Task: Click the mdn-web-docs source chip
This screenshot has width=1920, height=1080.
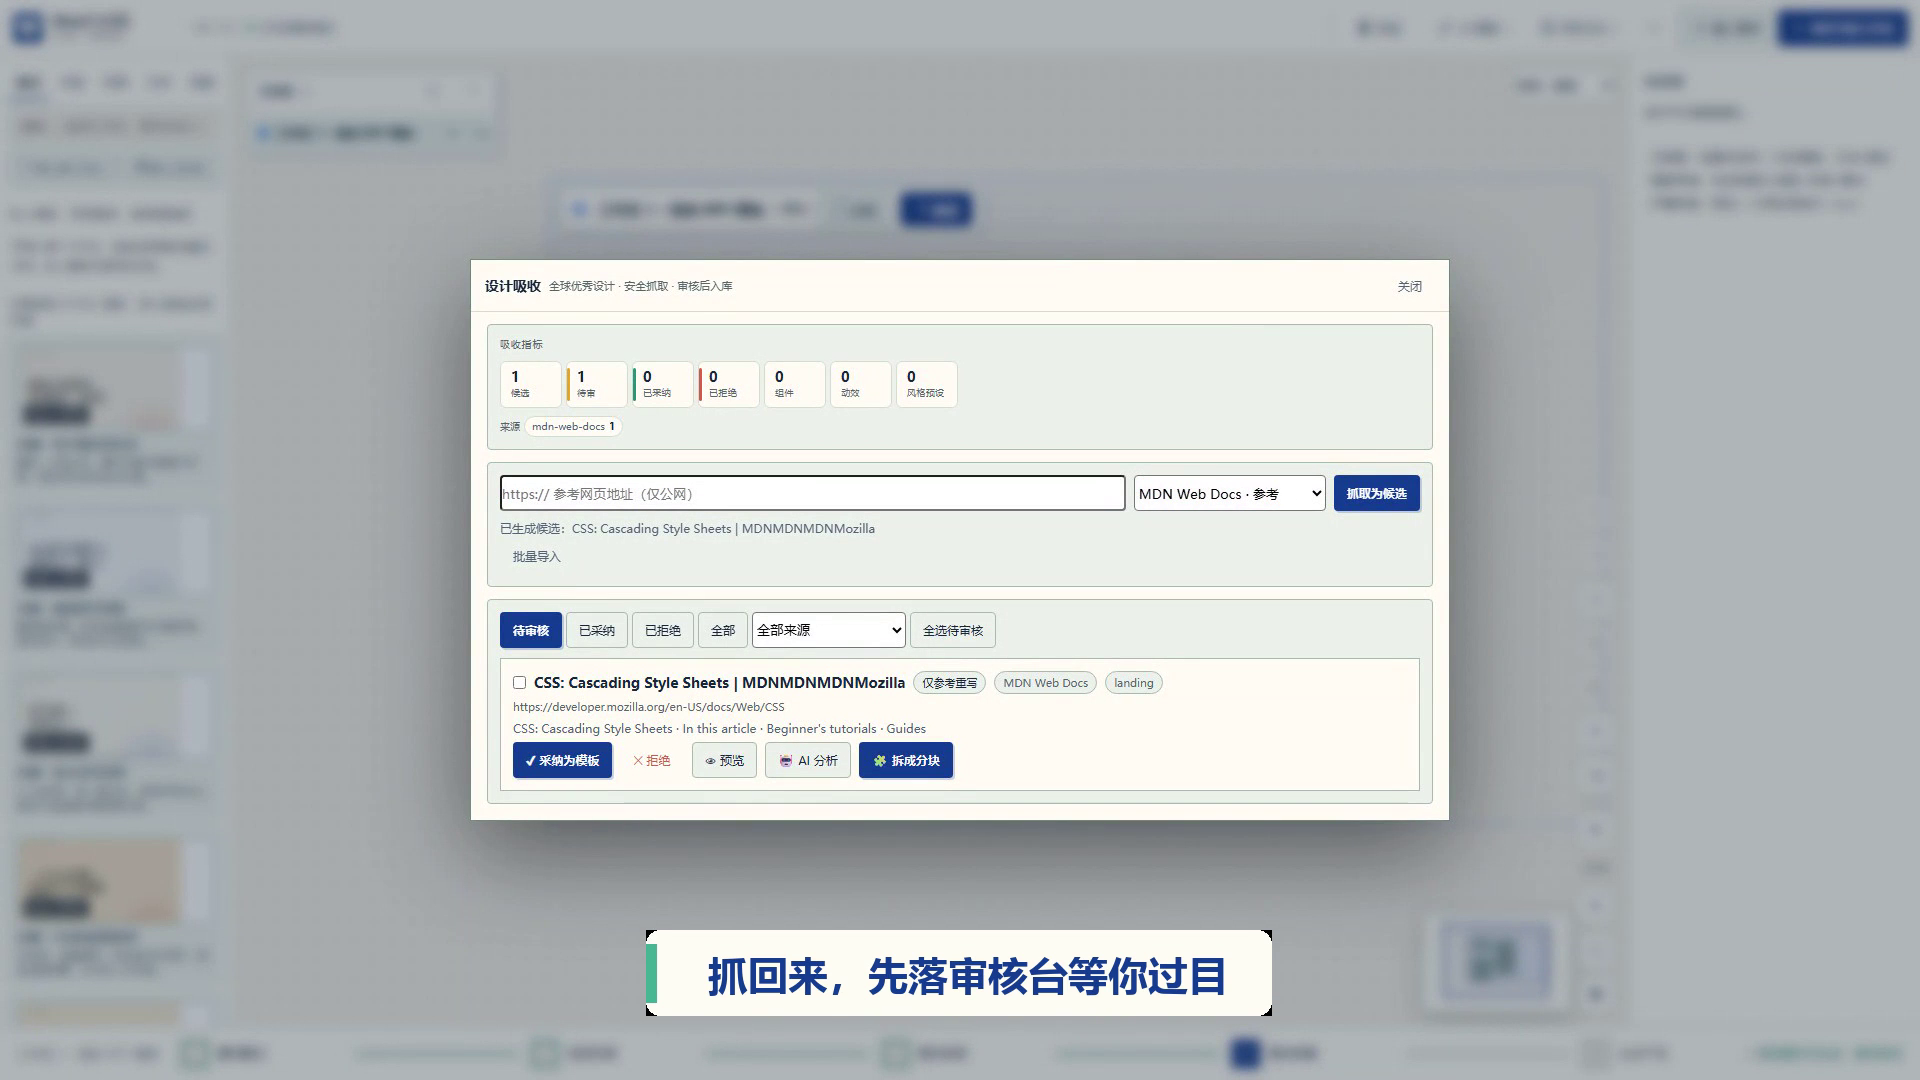Action: pyautogui.click(x=573, y=426)
